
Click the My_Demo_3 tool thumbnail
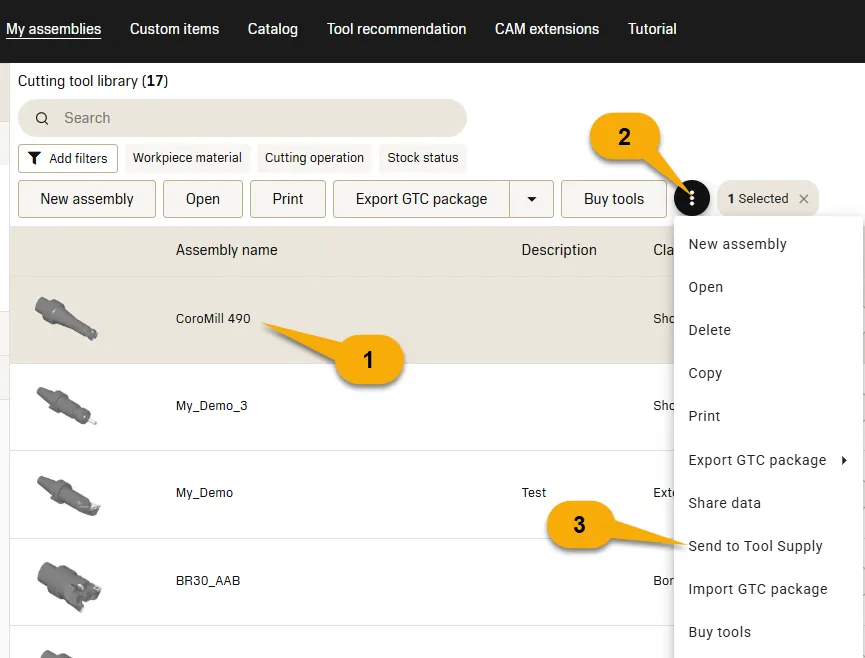pyautogui.click(x=66, y=406)
